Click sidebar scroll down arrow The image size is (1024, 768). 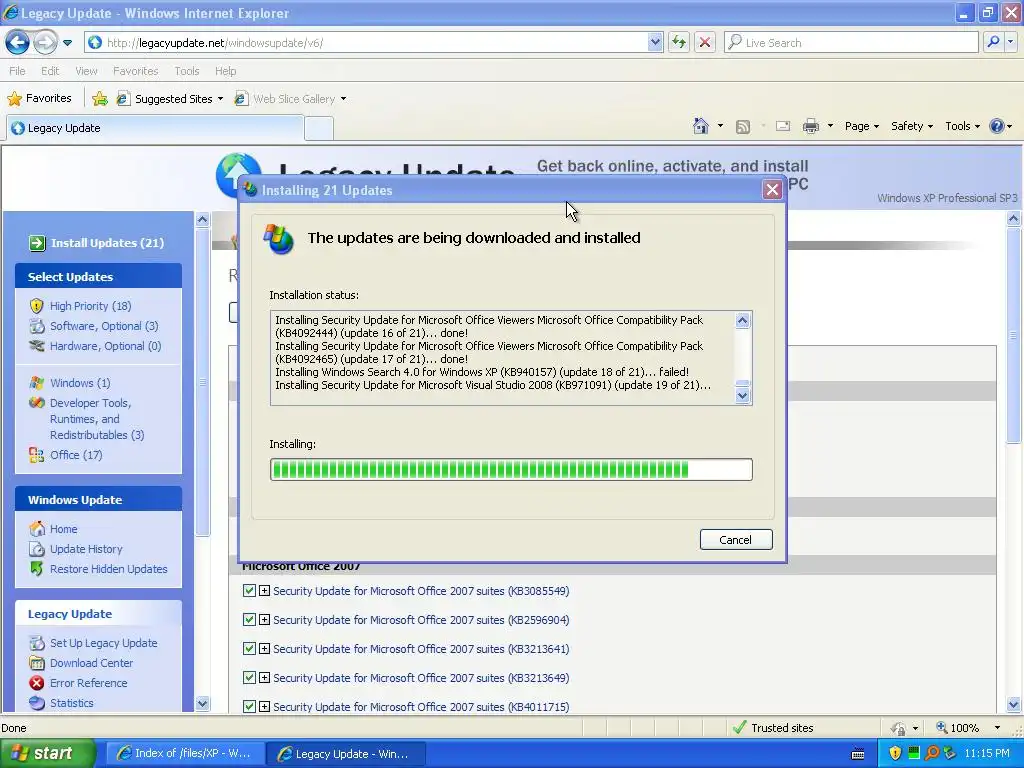pos(202,703)
